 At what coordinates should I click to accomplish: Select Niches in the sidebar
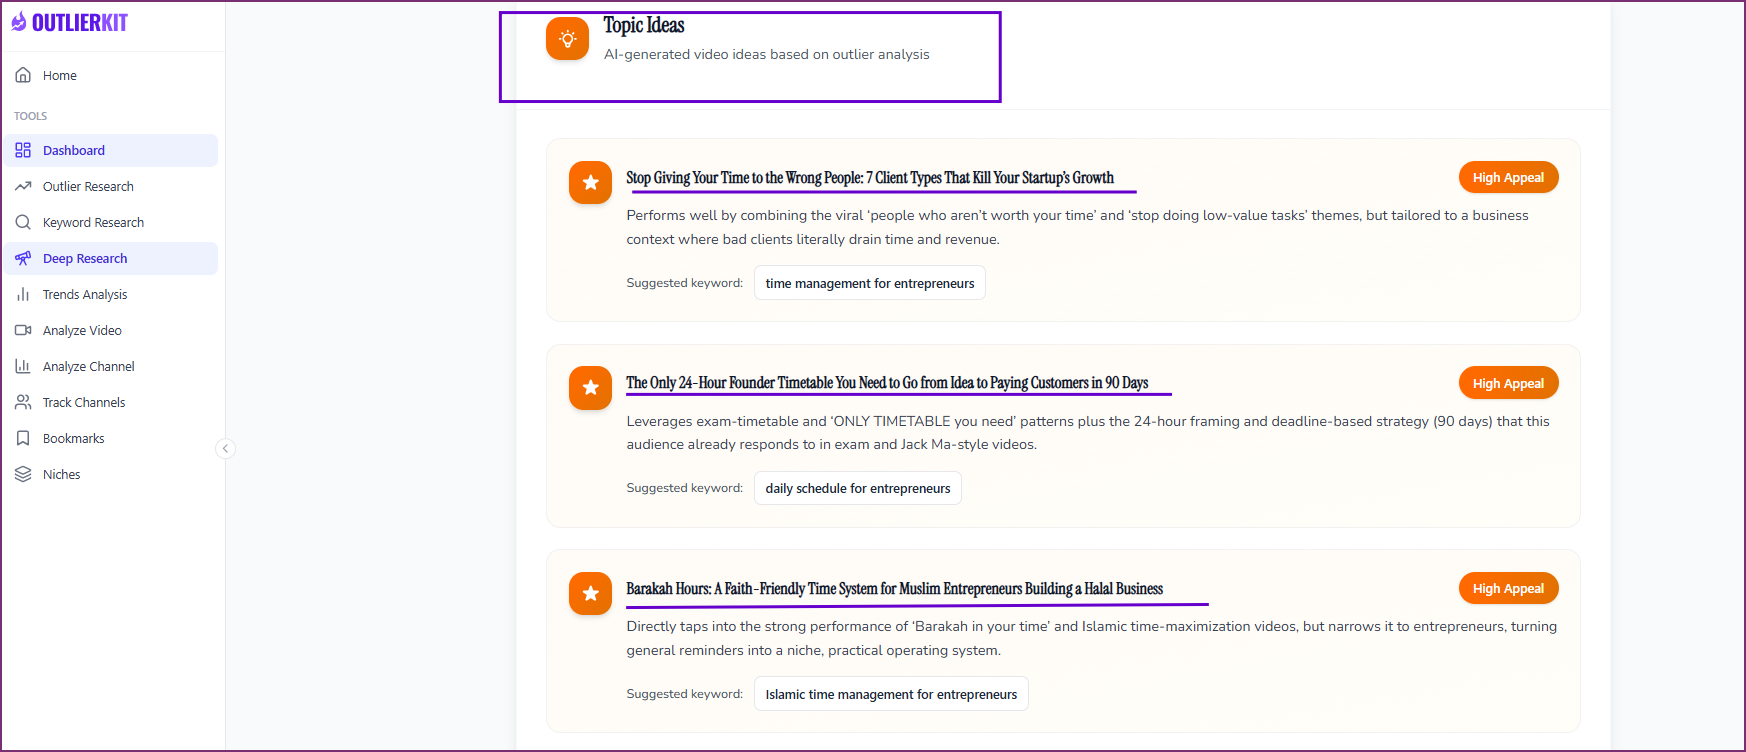[61, 474]
